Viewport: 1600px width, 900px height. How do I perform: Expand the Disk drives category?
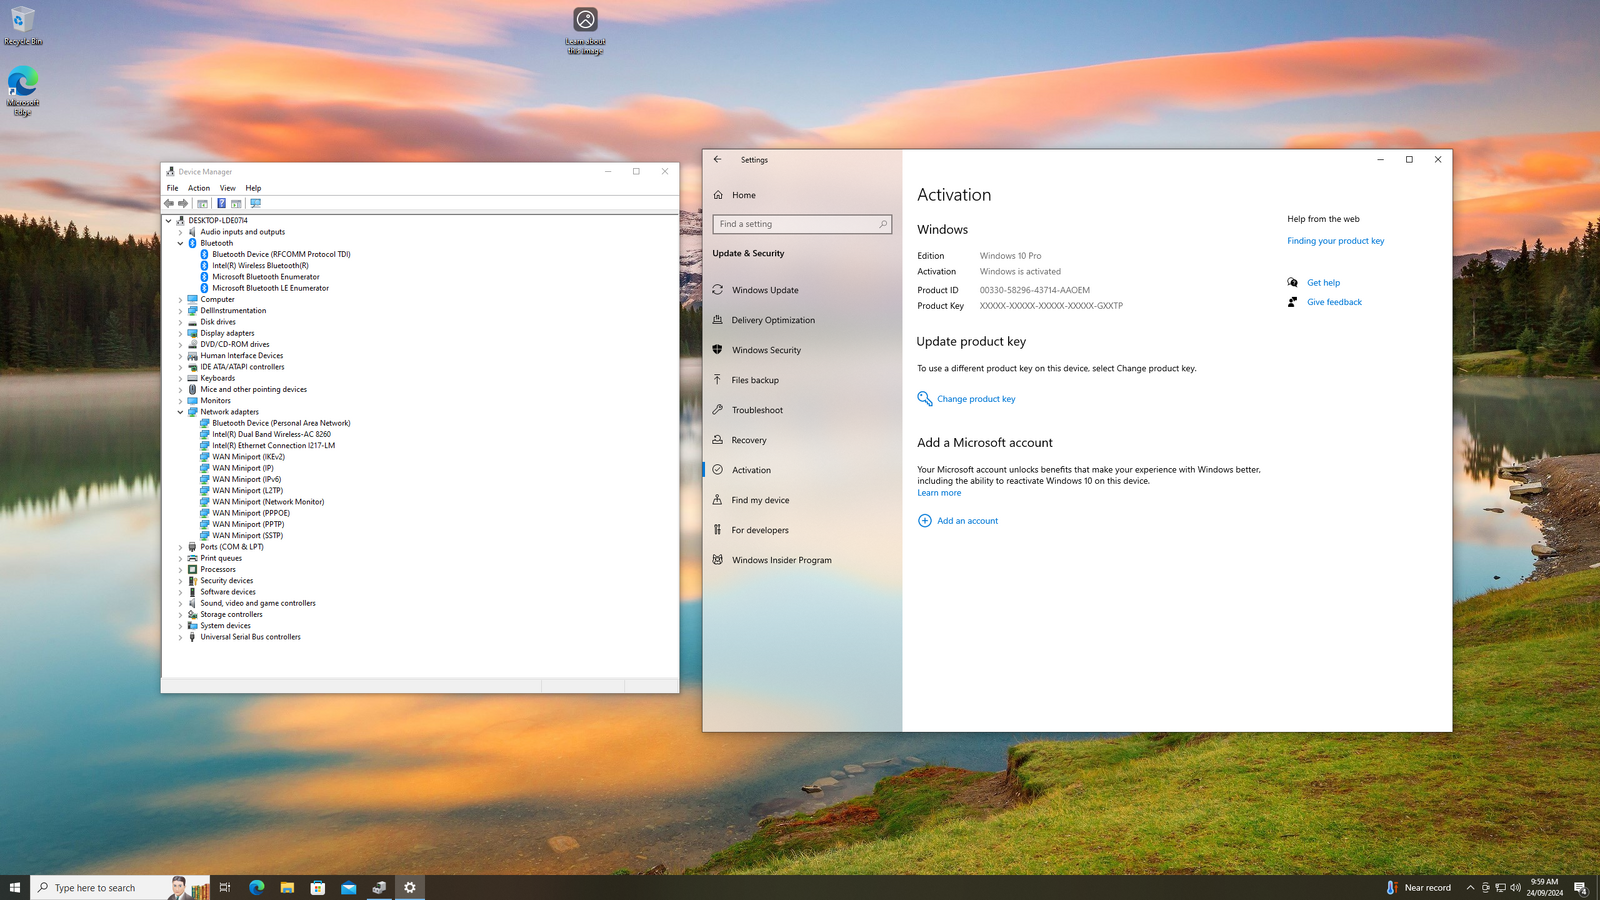(x=181, y=322)
